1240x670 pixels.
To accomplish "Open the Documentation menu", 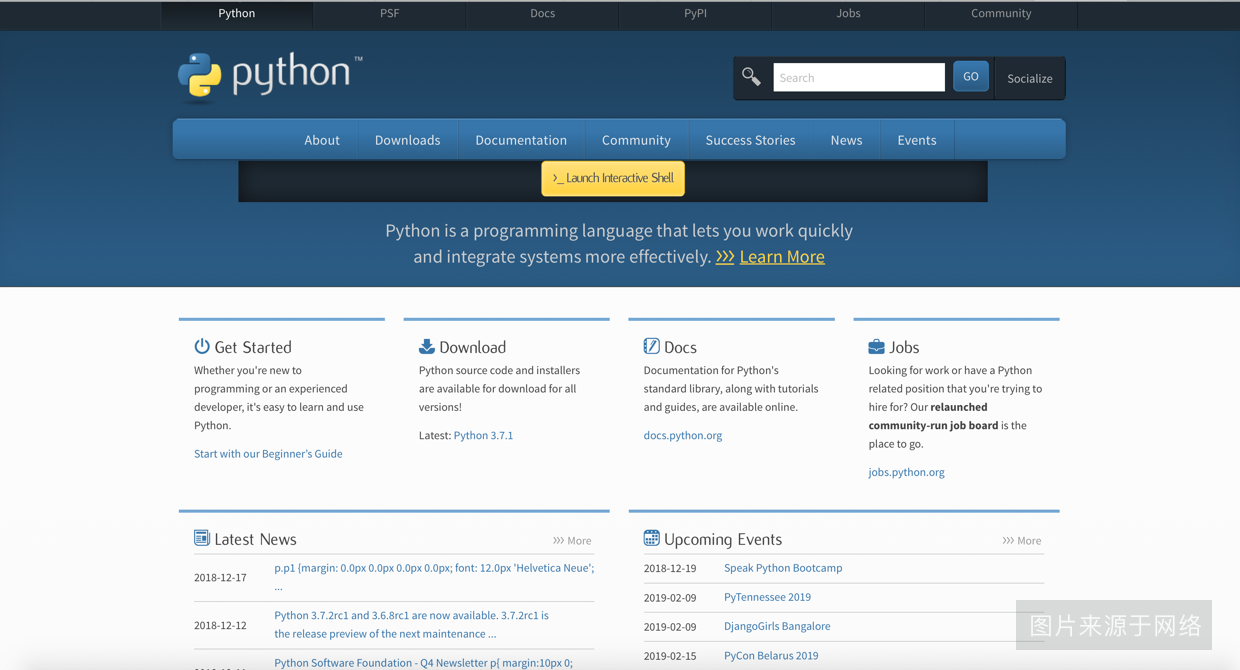I will [x=521, y=140].
